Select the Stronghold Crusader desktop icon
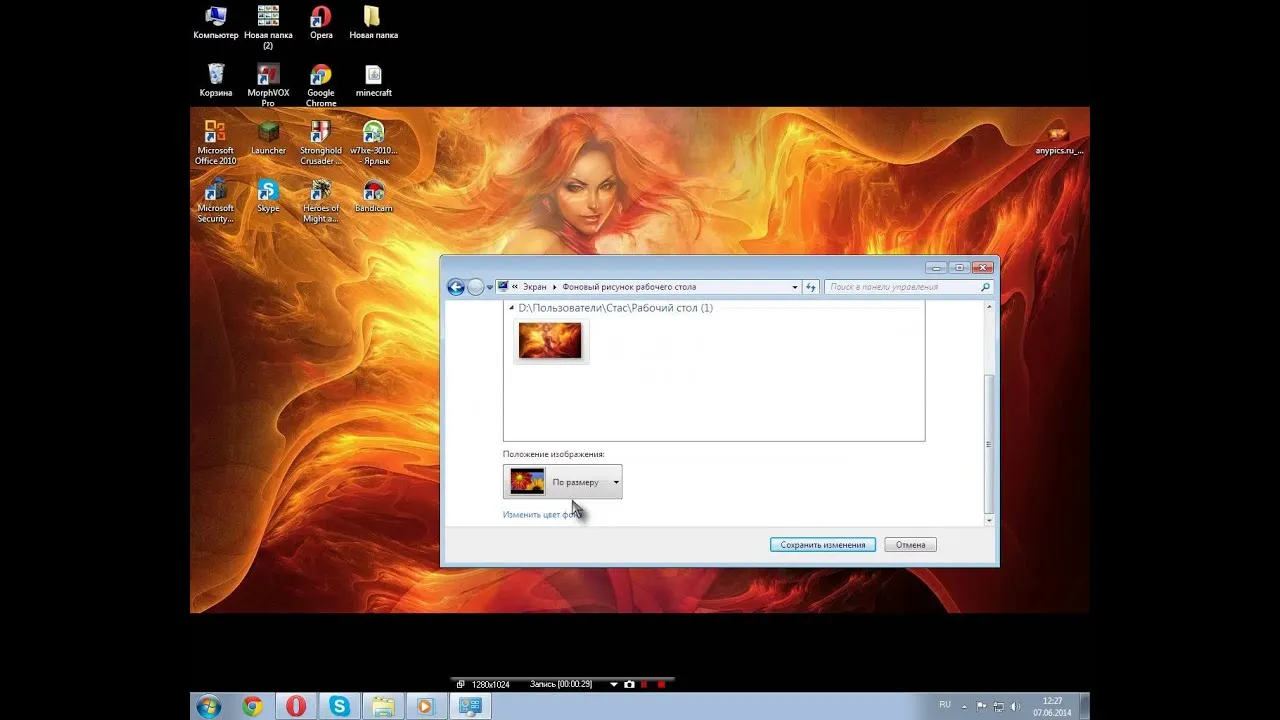Screen dimensions: 1280x720 tap(321, 143)
